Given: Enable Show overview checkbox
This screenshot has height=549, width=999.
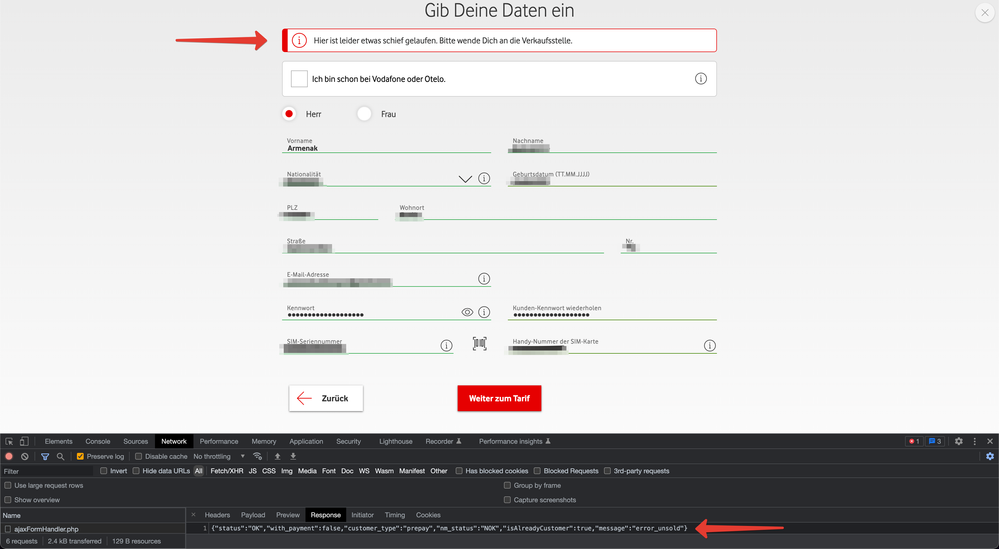Looking at the screenshot, I should [x=8, y=500].
